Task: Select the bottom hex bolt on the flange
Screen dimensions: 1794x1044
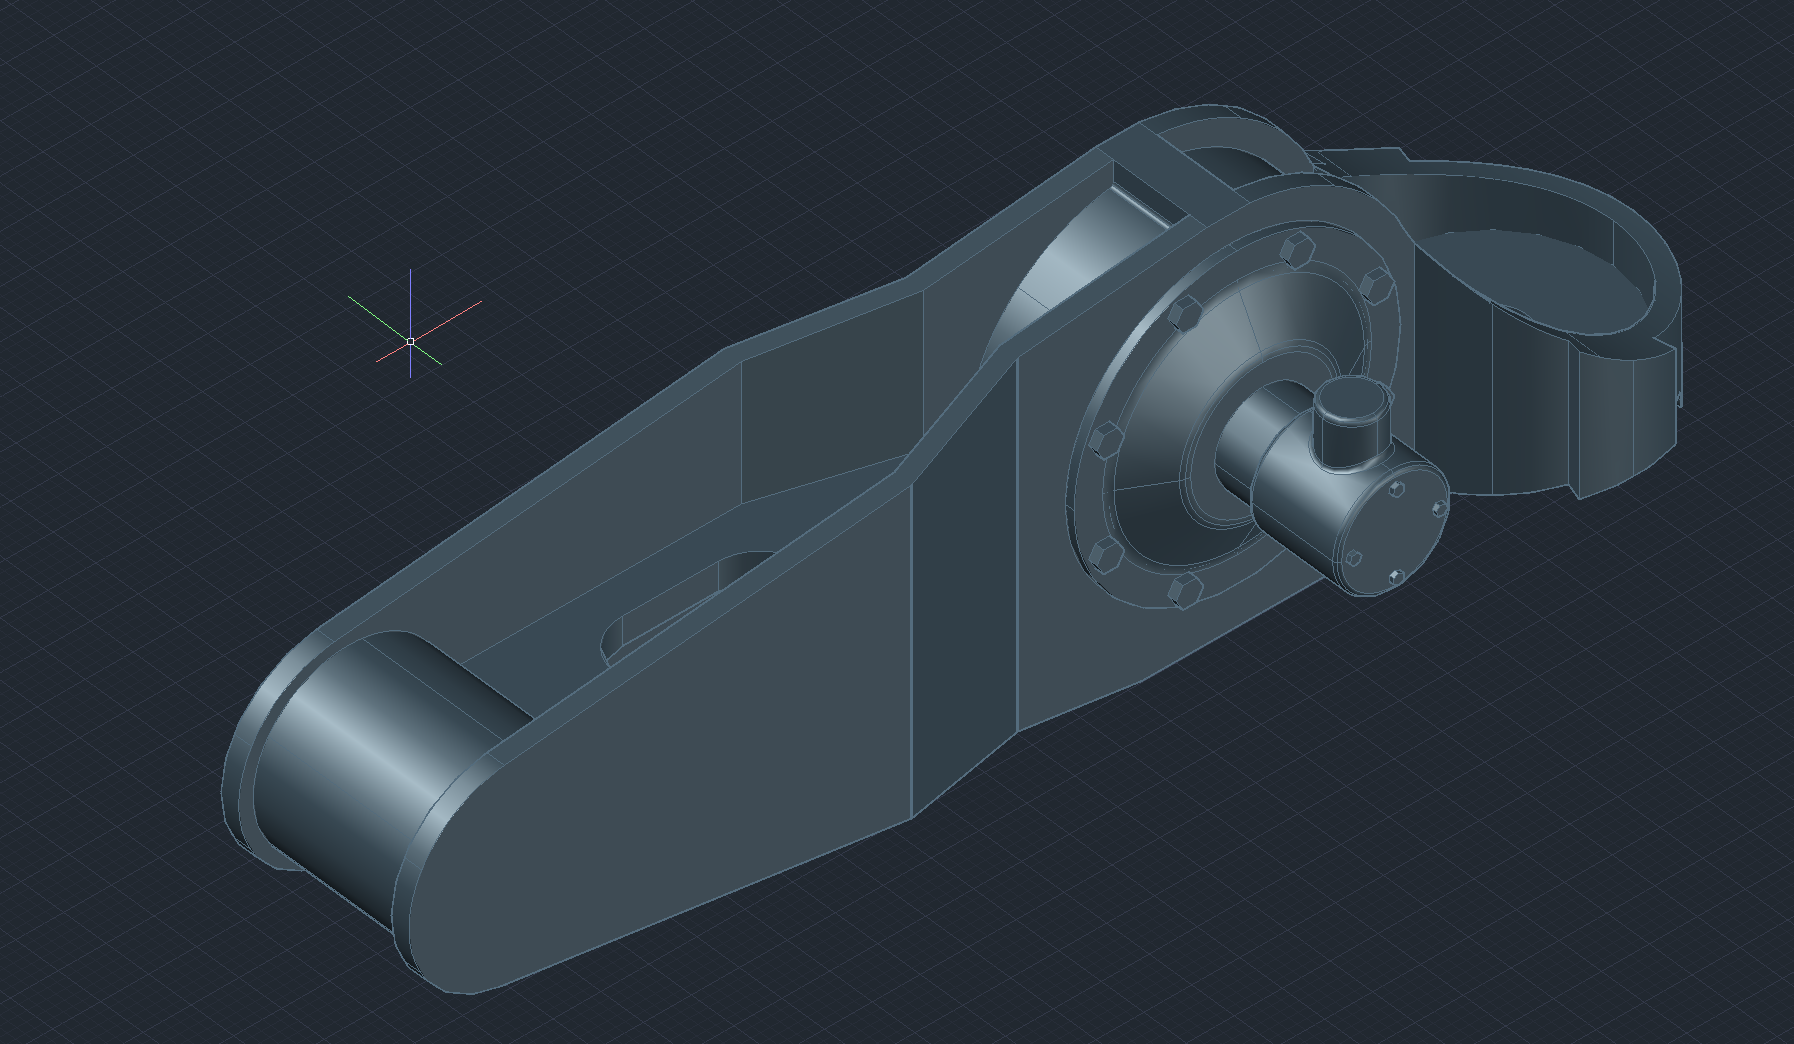Action: click(1183, 589)
